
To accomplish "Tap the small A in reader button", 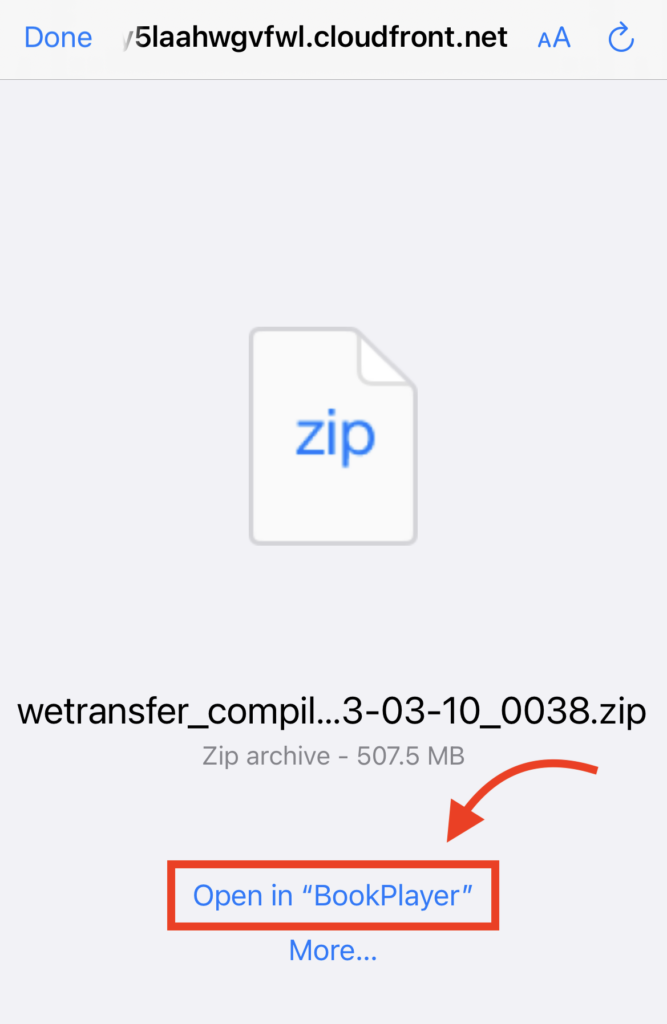I will tap(544, 41).
